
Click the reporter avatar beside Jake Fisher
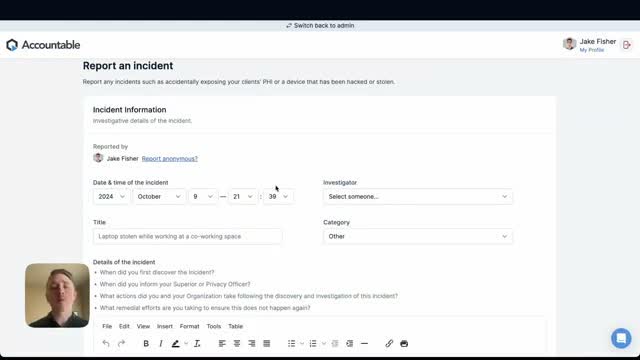(98, 158)
